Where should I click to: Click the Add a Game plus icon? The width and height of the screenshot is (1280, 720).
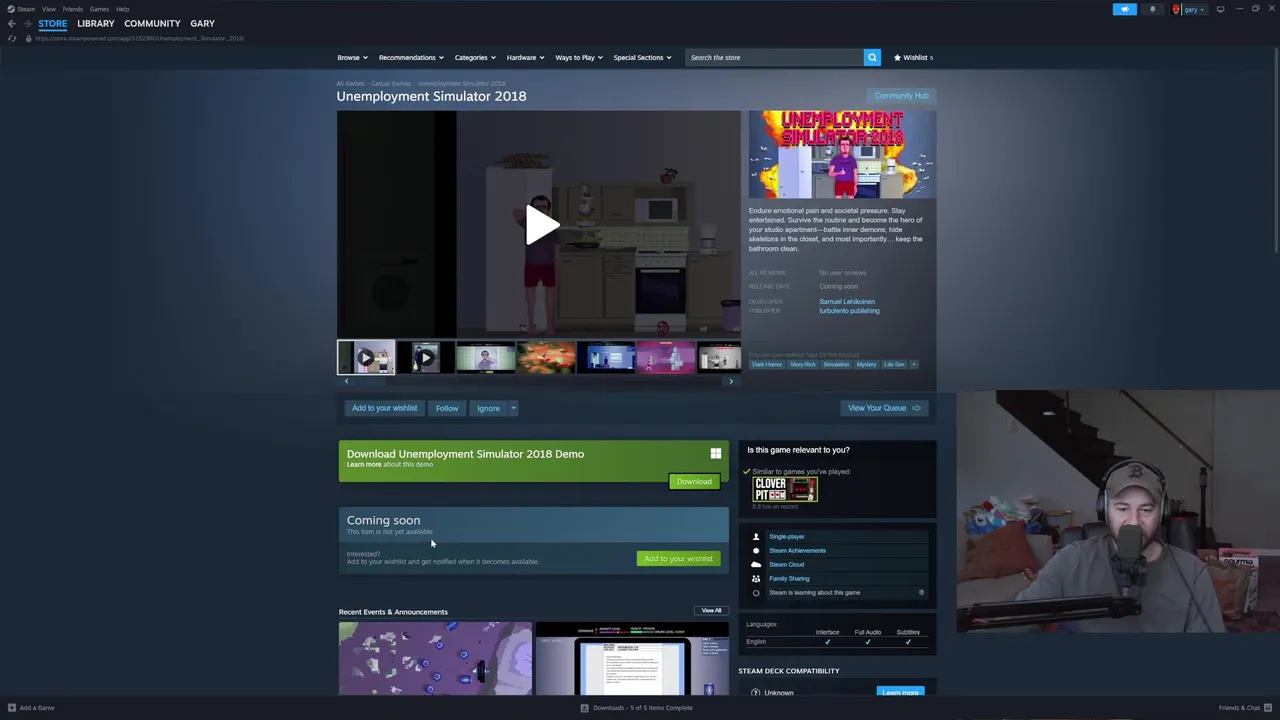click(12, 708)
